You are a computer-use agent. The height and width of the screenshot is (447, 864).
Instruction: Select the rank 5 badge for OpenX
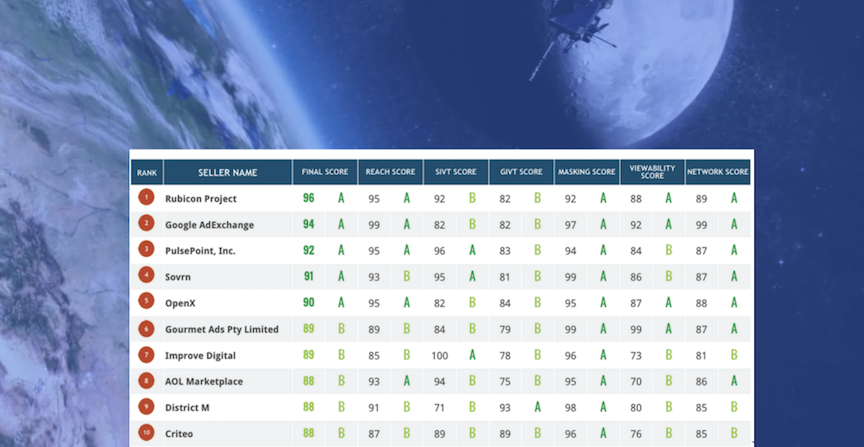146,301
